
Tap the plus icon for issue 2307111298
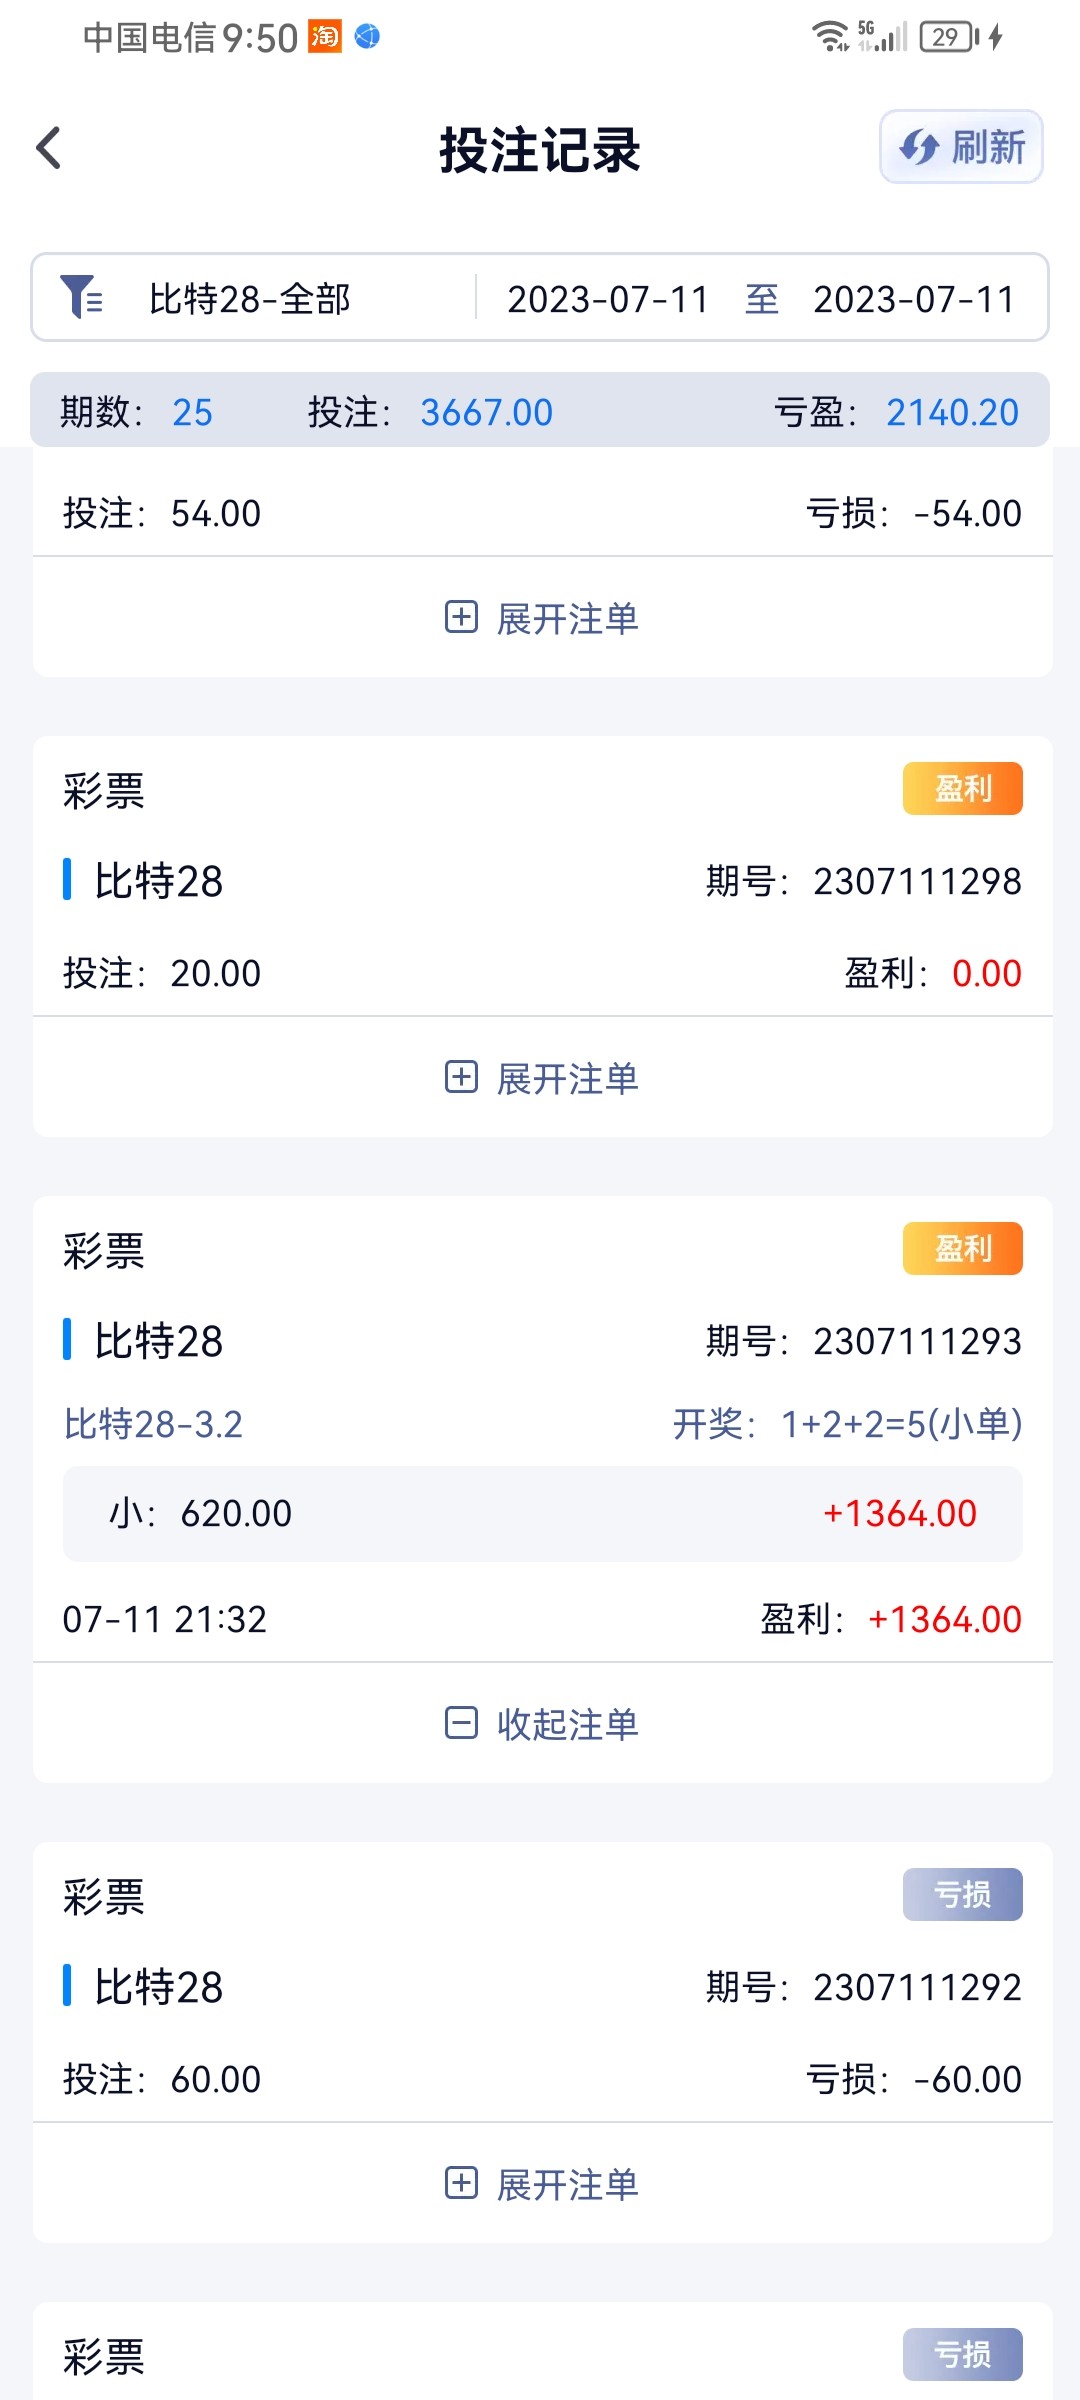click(x=461, y=1077)
